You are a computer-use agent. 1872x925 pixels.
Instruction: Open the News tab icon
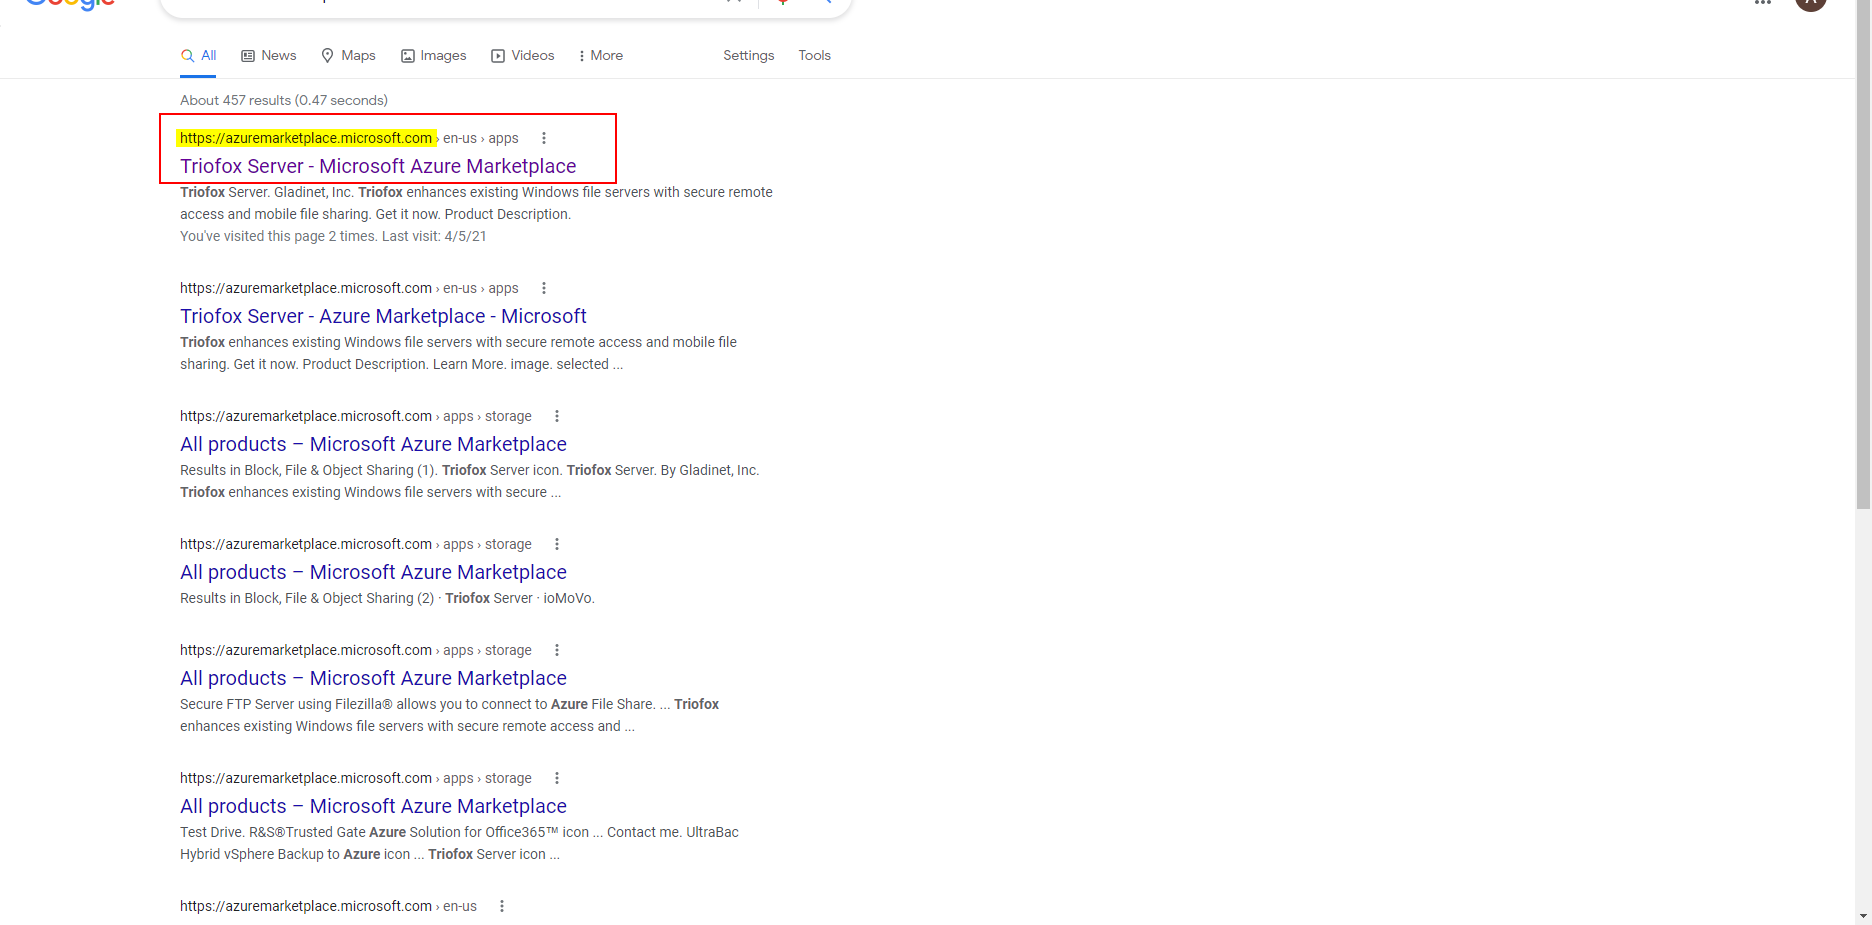[x=248, y=56]
